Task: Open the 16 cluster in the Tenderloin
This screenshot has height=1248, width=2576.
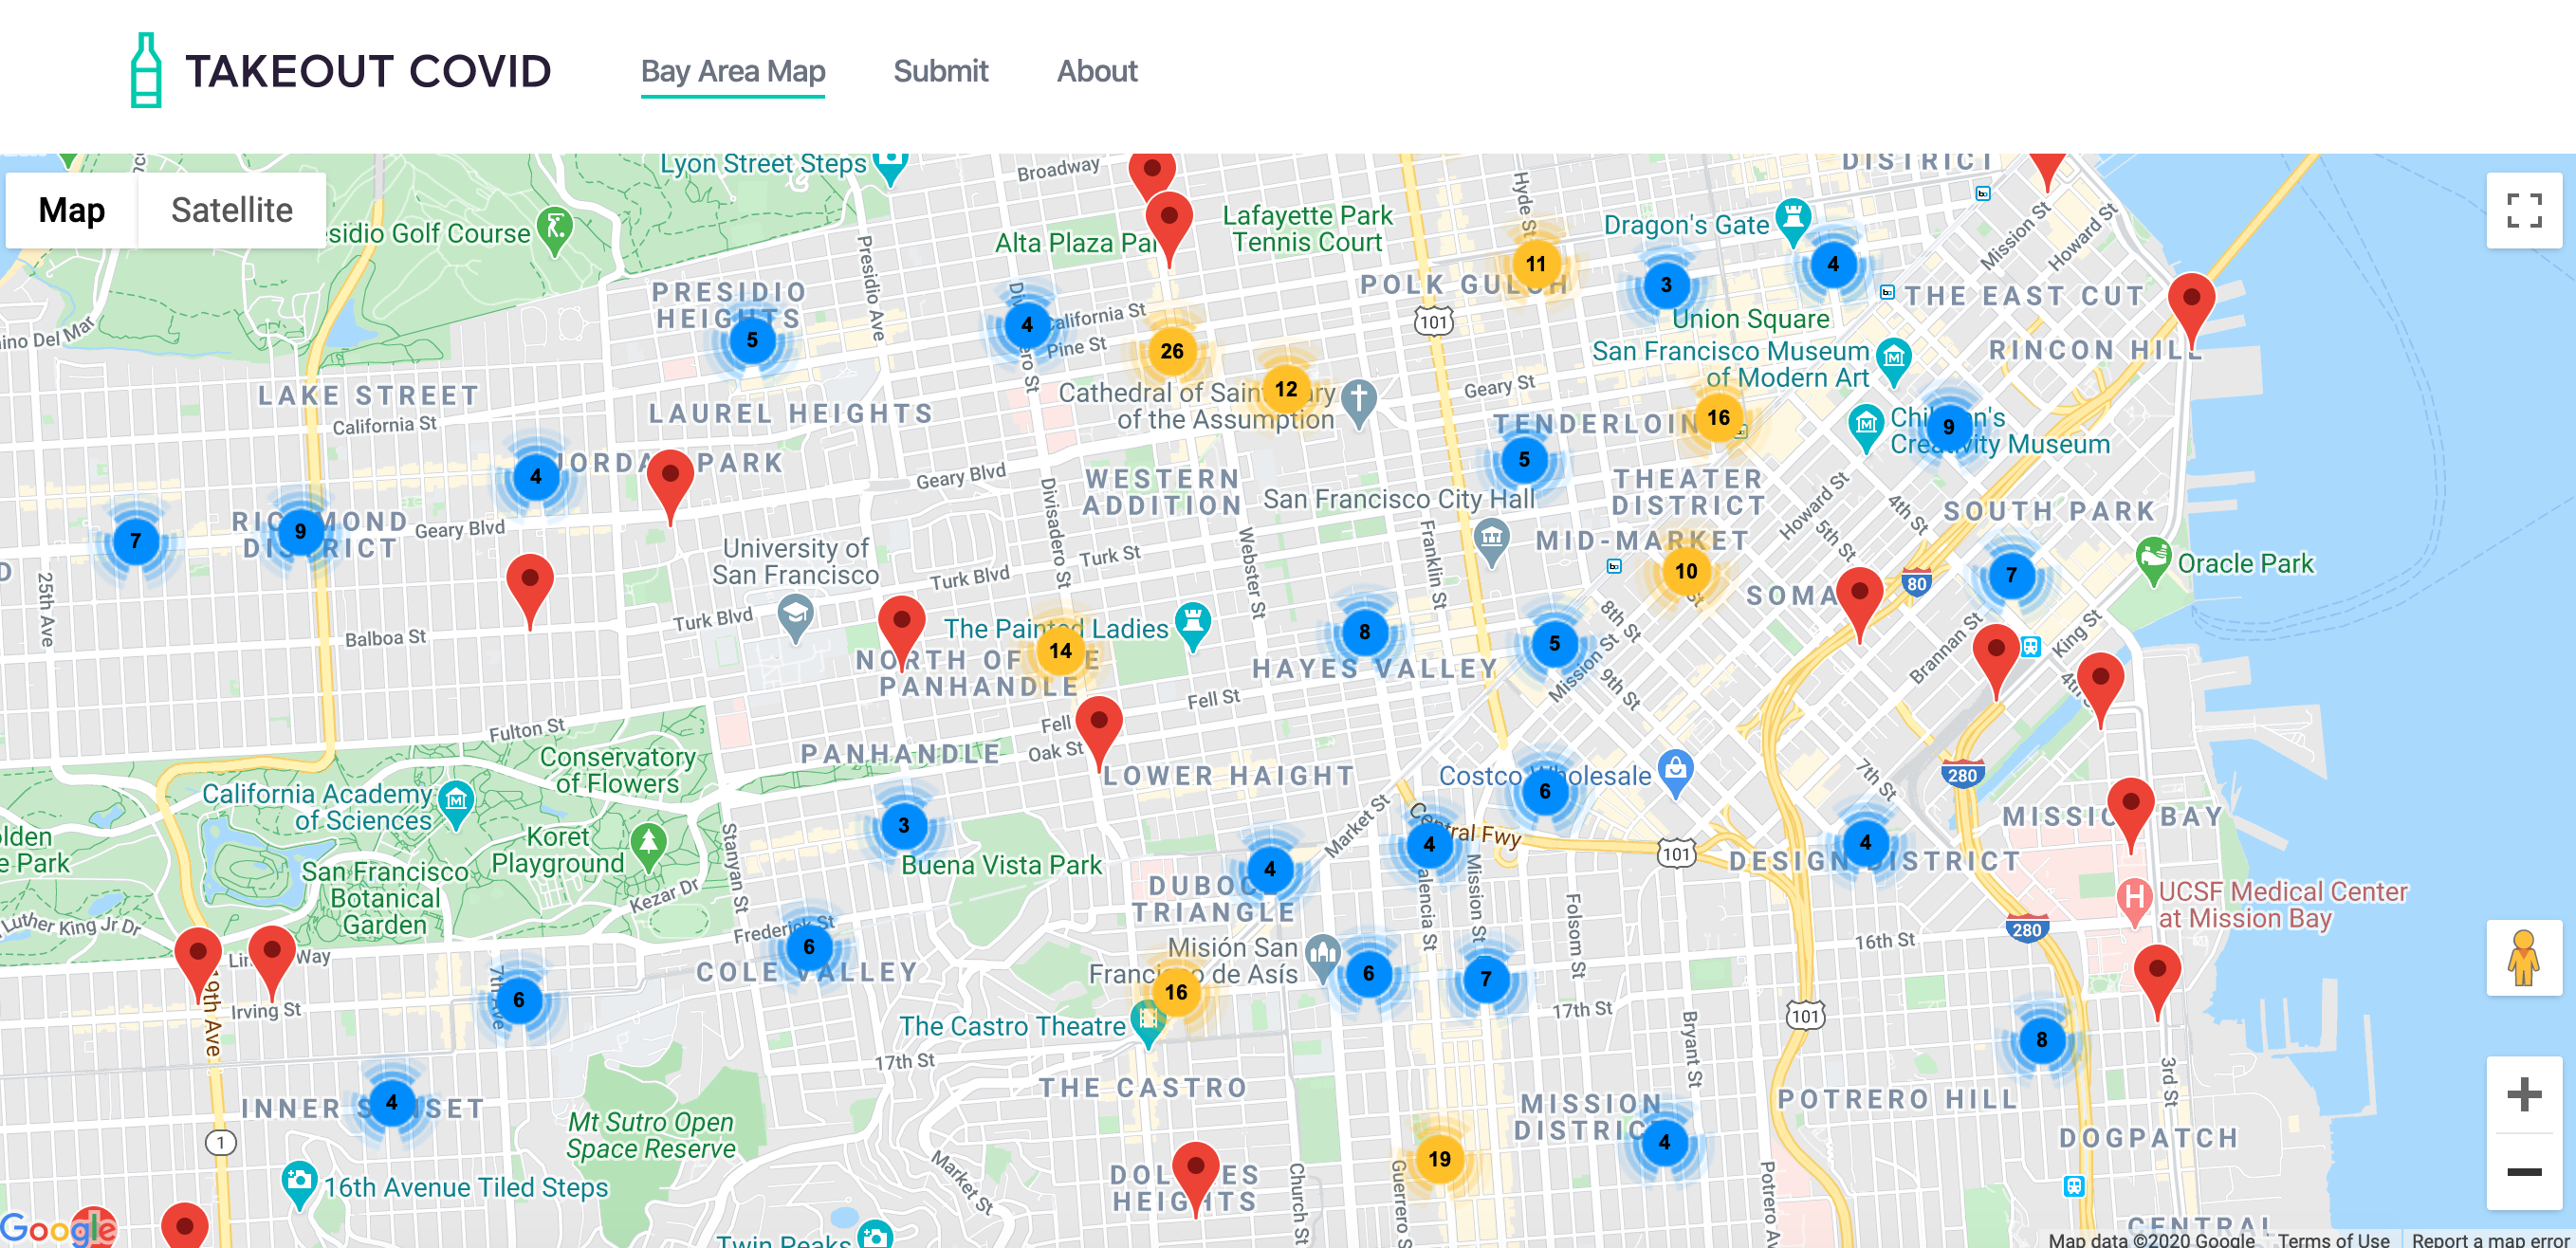Action: coord(1718,417)
